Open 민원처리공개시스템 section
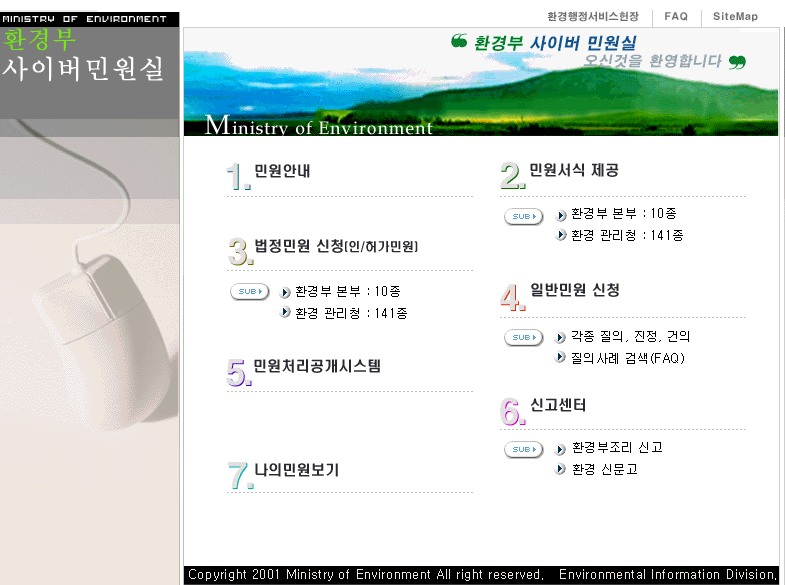This screenshot has width=785, height=585. [x=317, y=366]
